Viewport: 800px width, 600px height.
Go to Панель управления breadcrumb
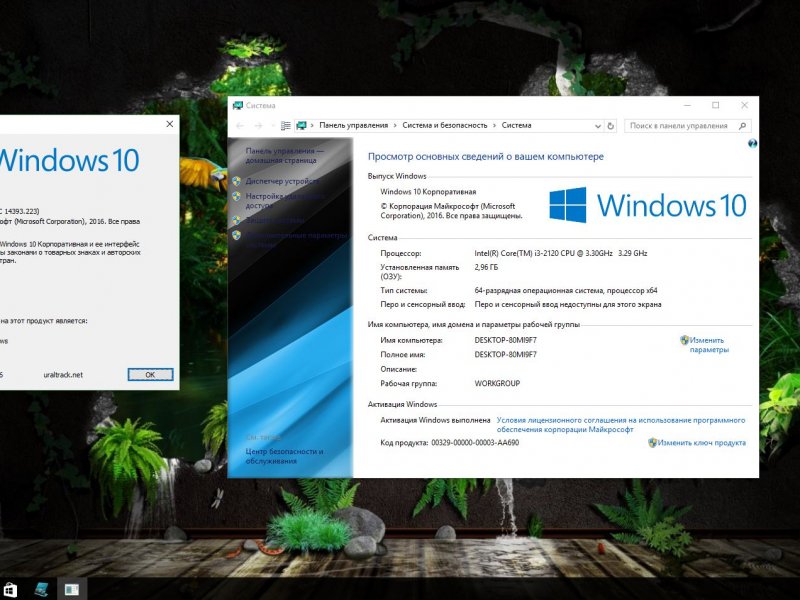[354, 126]
